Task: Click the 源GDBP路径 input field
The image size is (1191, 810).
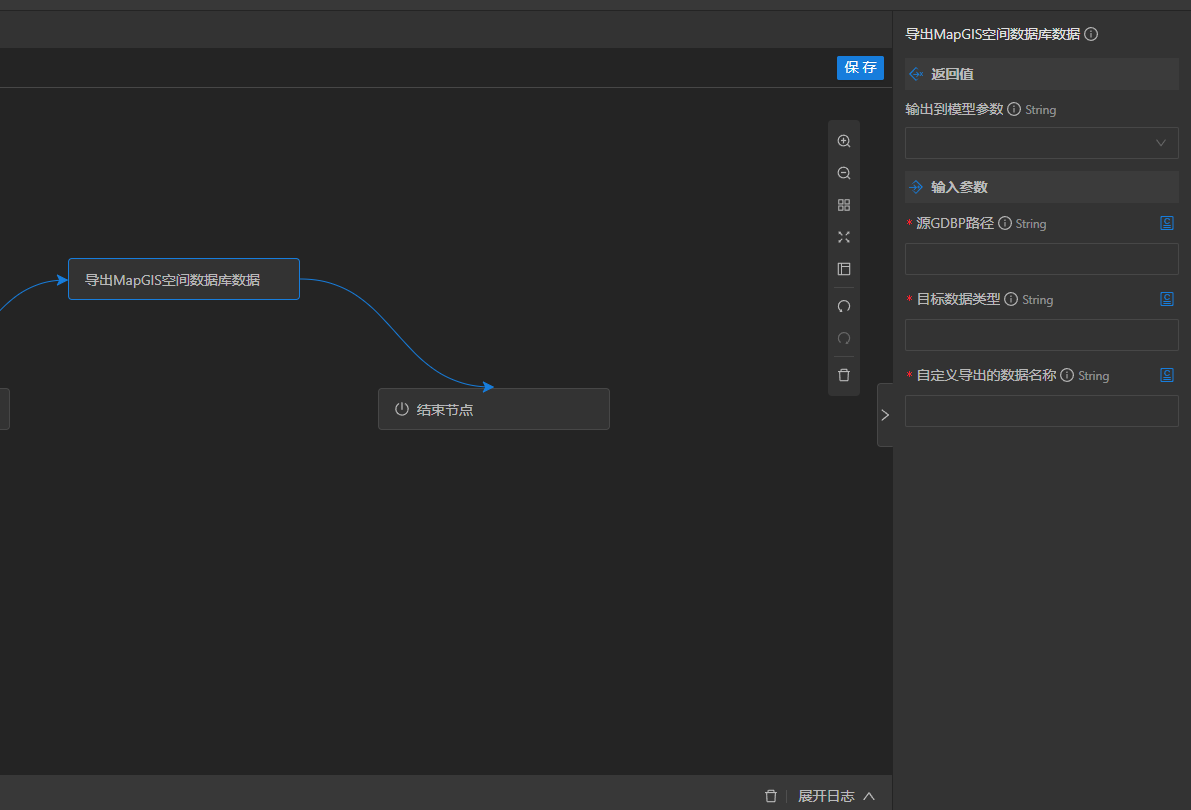Action: click(x=1041, y=259)
